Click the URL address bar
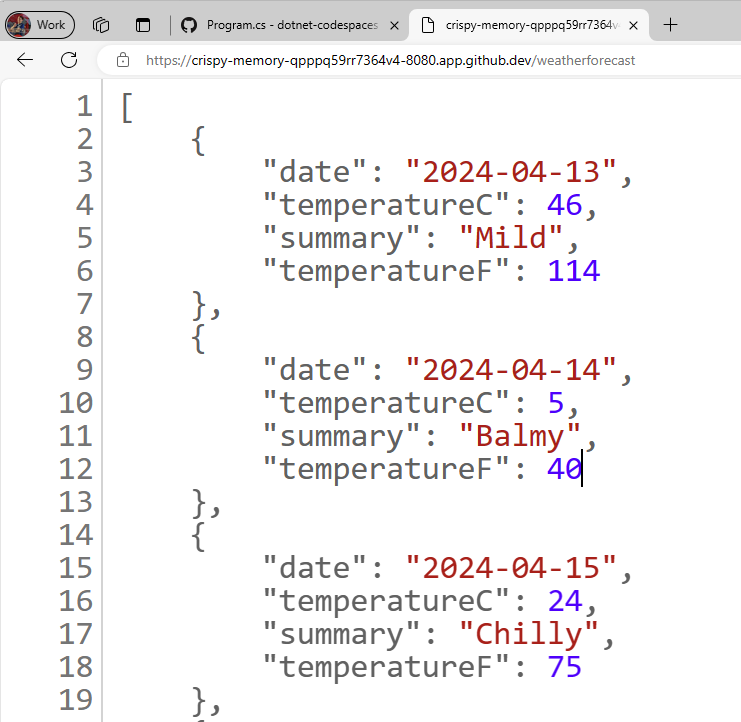Image resolution: width=741 pixels, height=722 pixels. click(400, 60)
